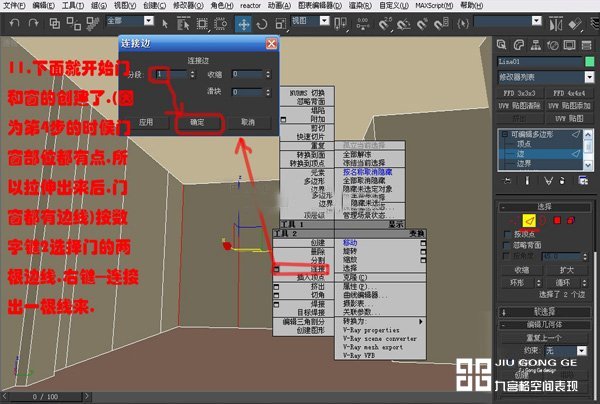
Task: Open chamfer settings box beside 切角
Action: [x=277, y=295]
